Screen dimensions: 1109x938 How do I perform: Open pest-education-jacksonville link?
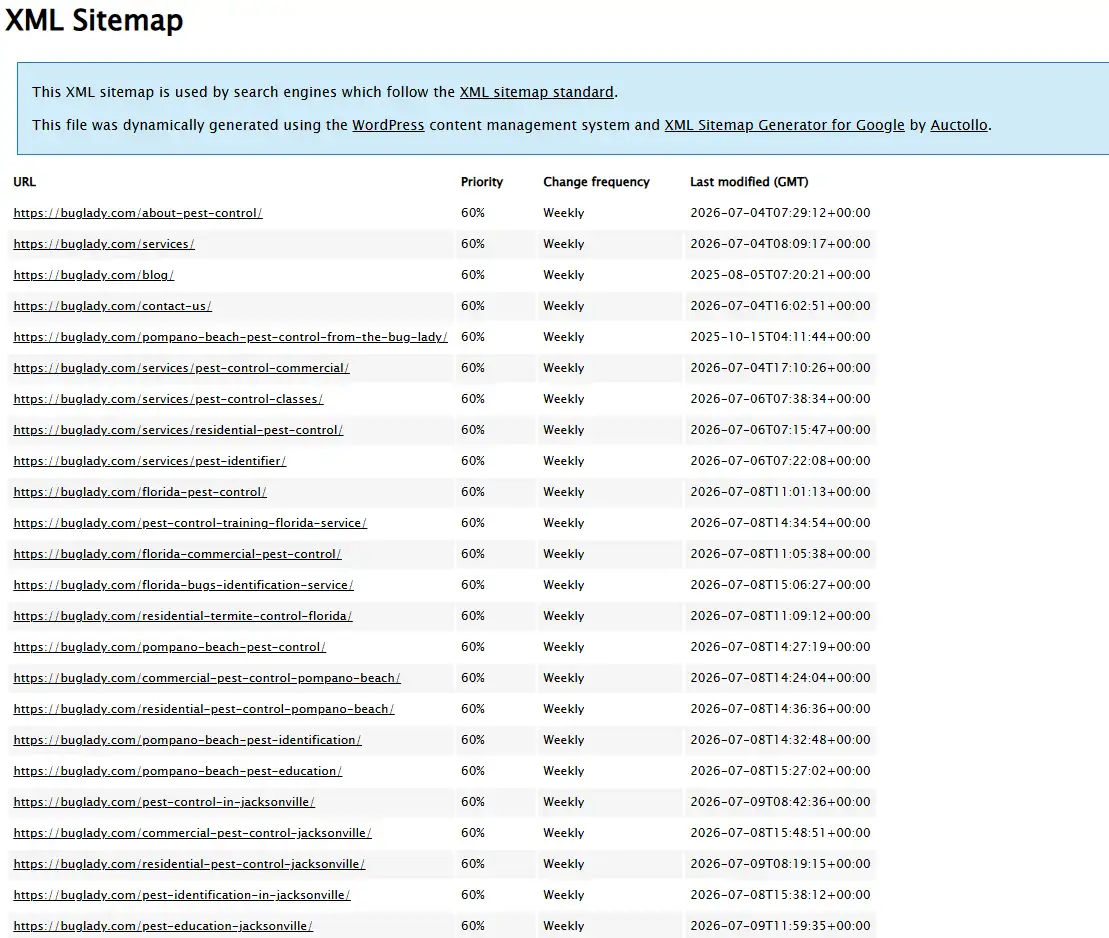pos(163,927)
